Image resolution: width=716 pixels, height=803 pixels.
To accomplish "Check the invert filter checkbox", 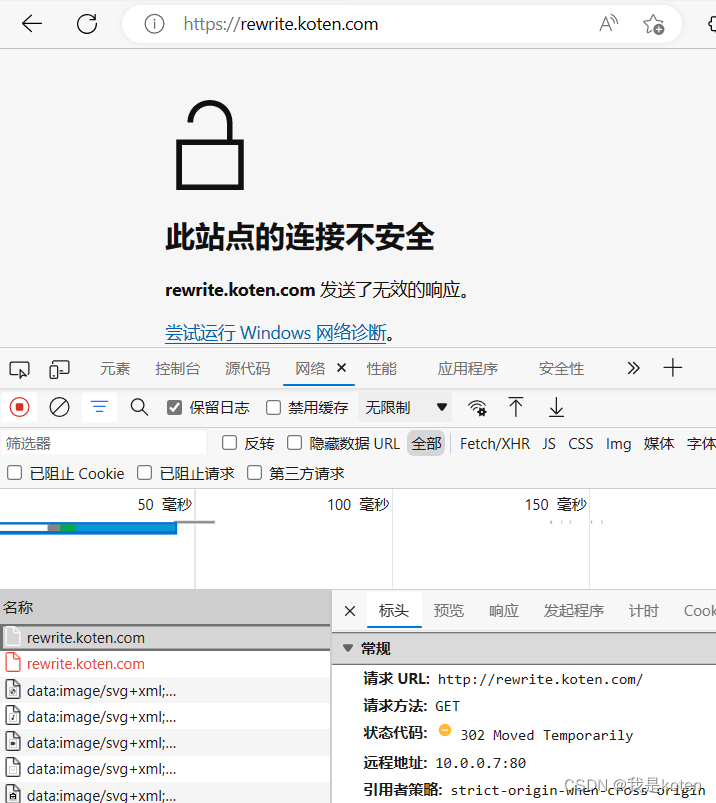I will click(229, 443).
